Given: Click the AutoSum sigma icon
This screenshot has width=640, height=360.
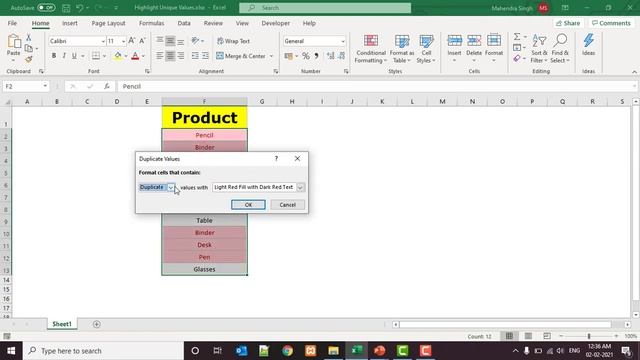Looking at the screenshot, I should point(517,37).
